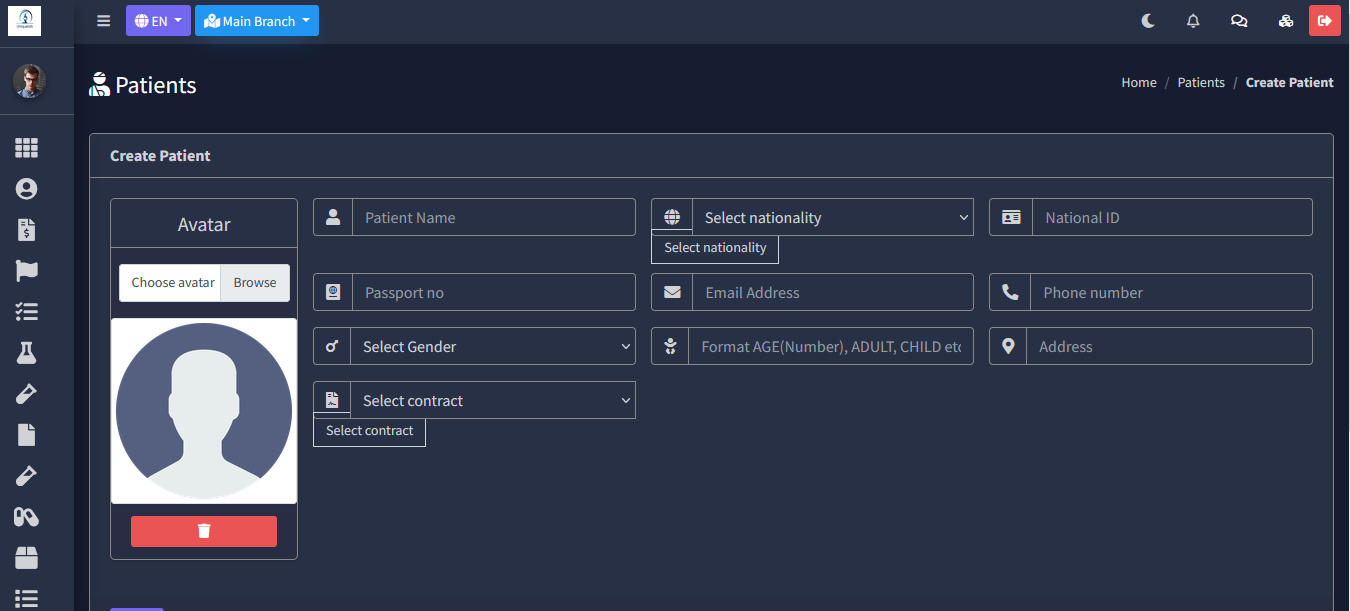Image resolution: width=1350 pixels, height=611 pixels.
Task: Delete avatar with red trash button
Action: [204, 532]
